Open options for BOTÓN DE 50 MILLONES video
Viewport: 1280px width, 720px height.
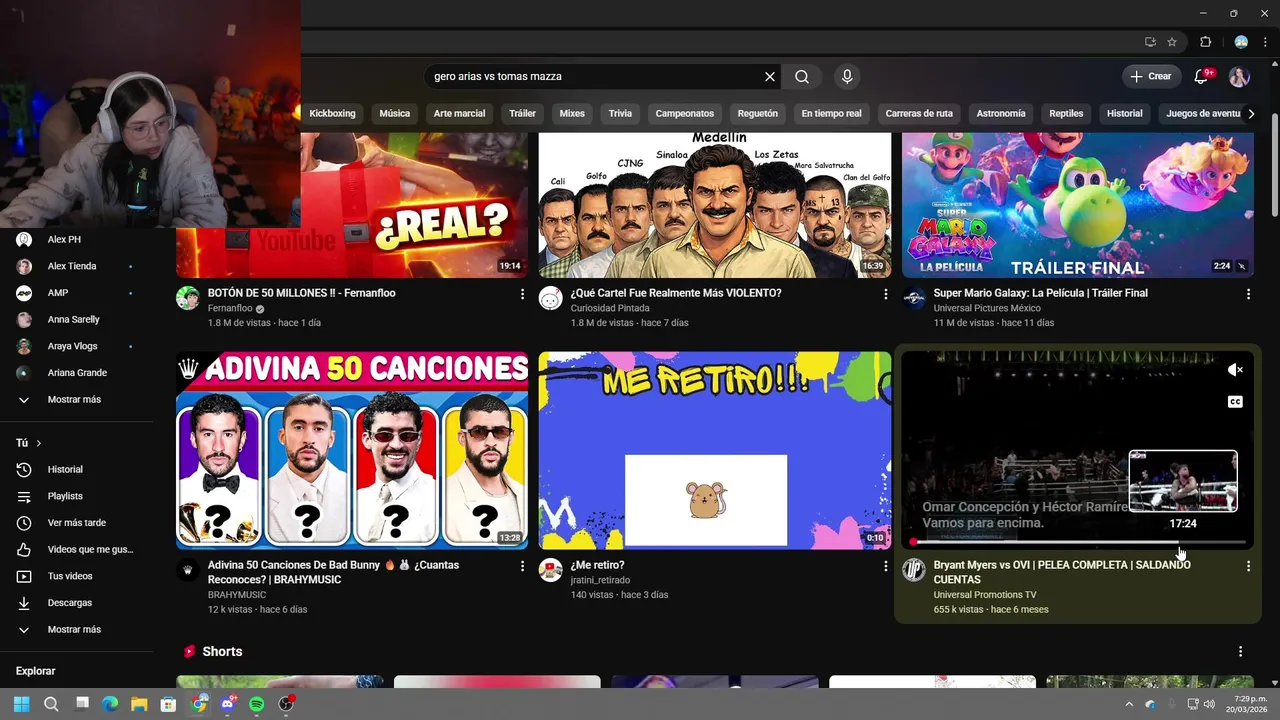pos(522,294)
